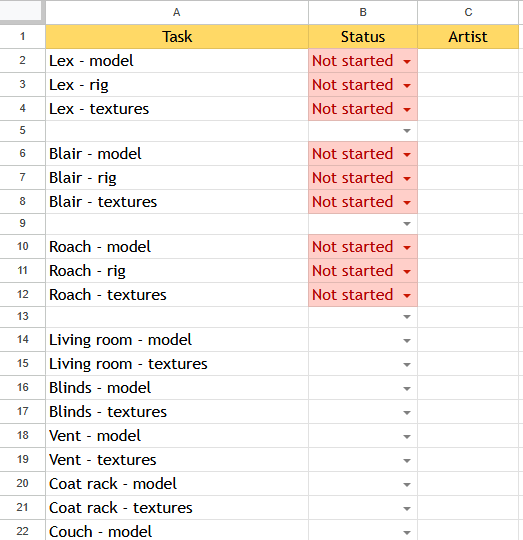Select column B header
This screenshot has width=523, height=540.
[363, 12]
